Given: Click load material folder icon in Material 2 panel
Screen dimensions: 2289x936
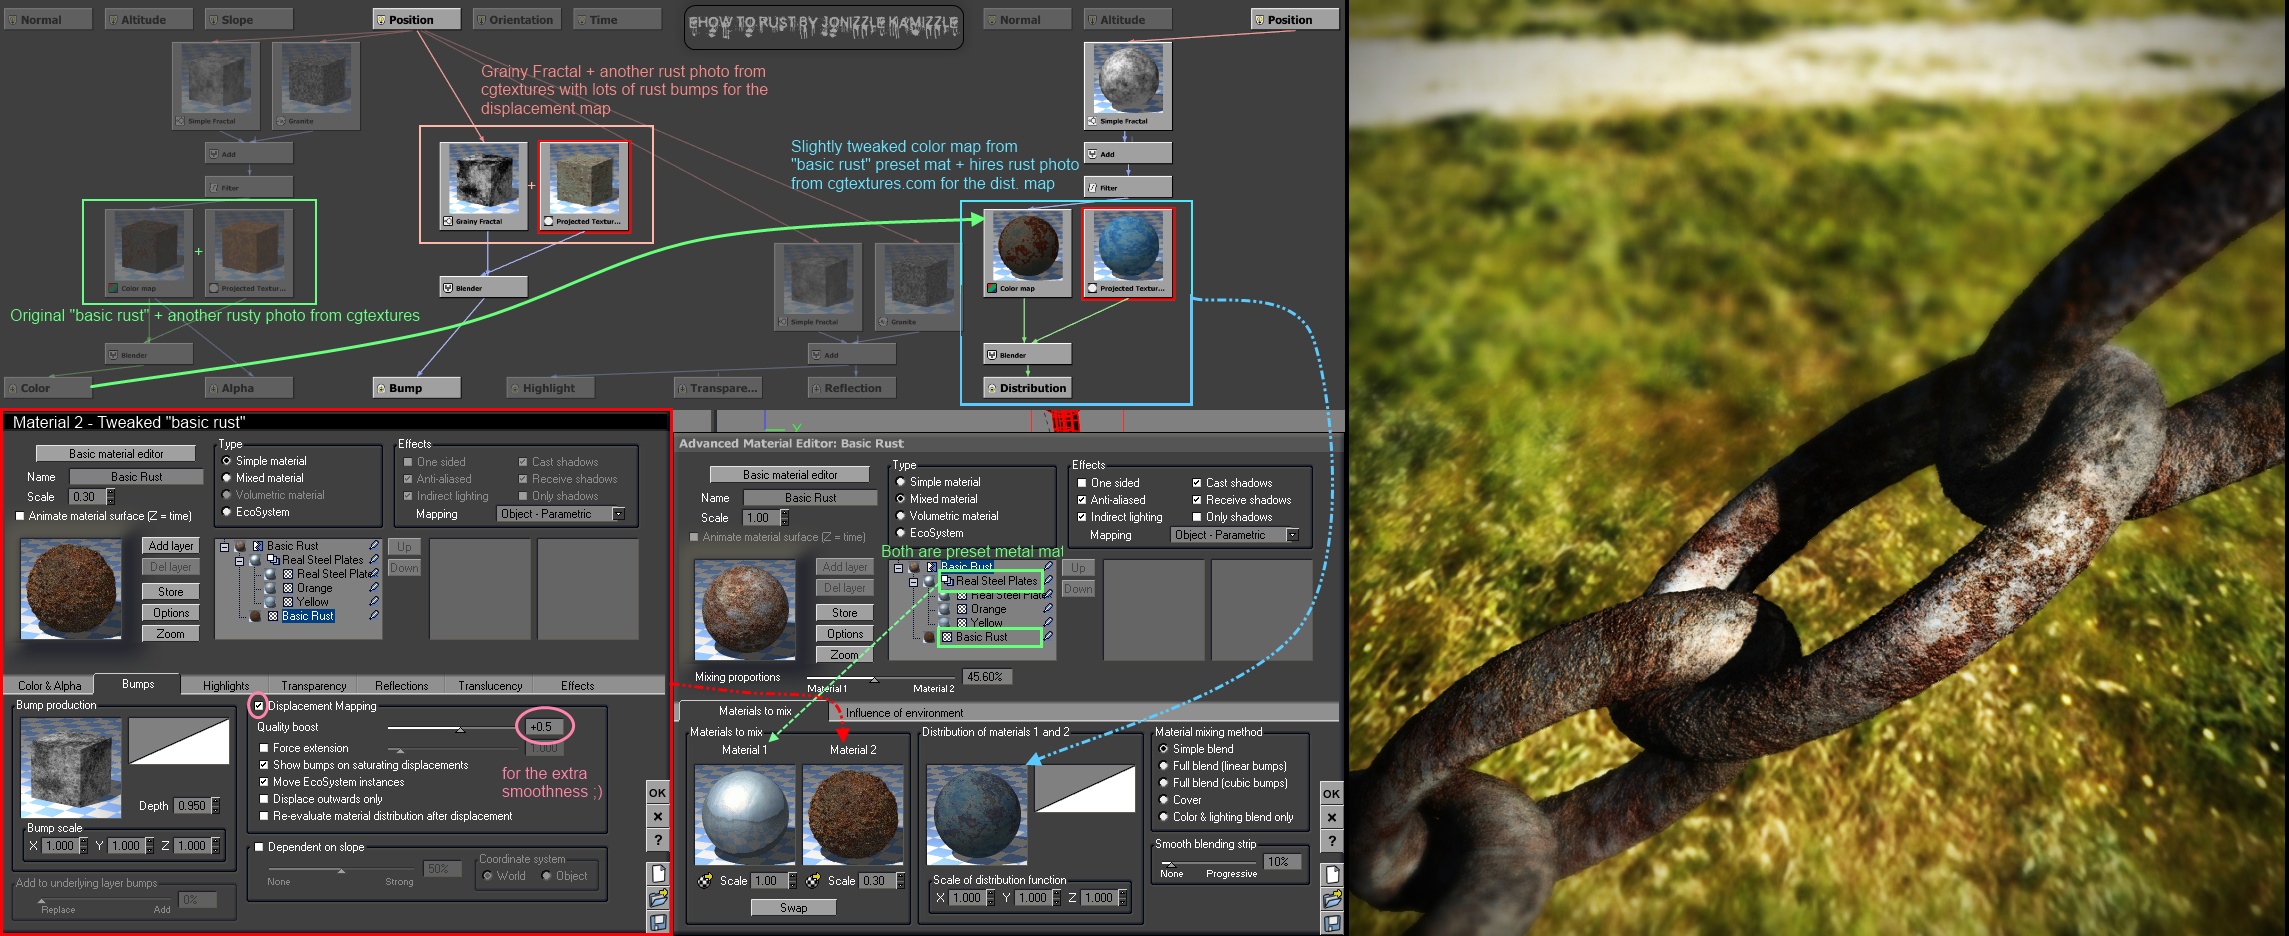Looking at the screenshot, I should pyautogui.click(x=658, y=898).
